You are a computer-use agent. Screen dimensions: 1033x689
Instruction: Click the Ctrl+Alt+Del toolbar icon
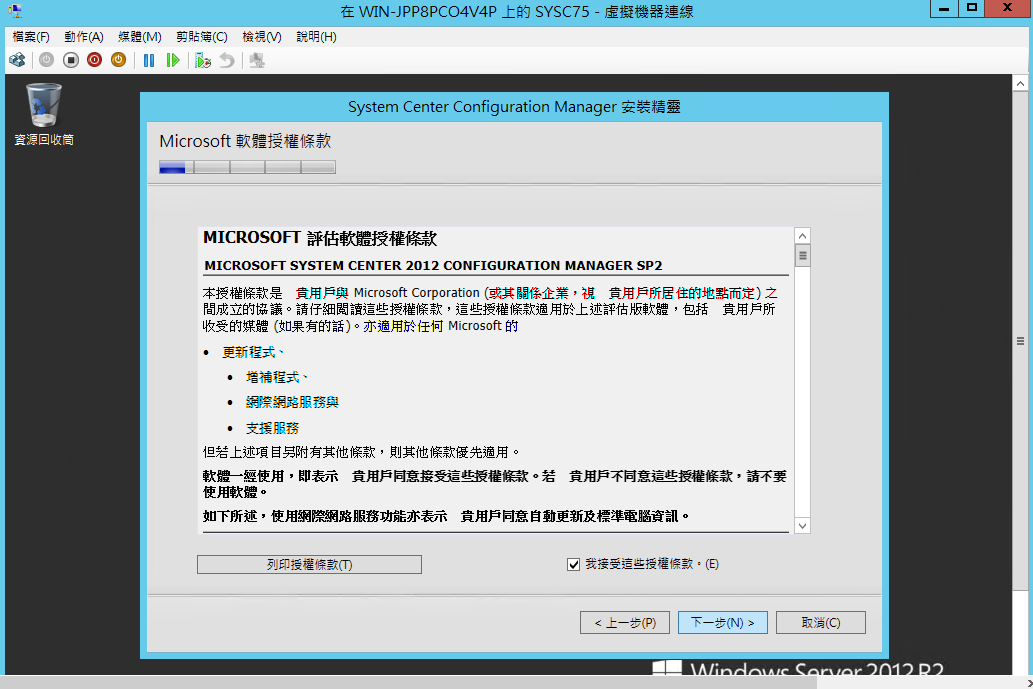point(17,61)
